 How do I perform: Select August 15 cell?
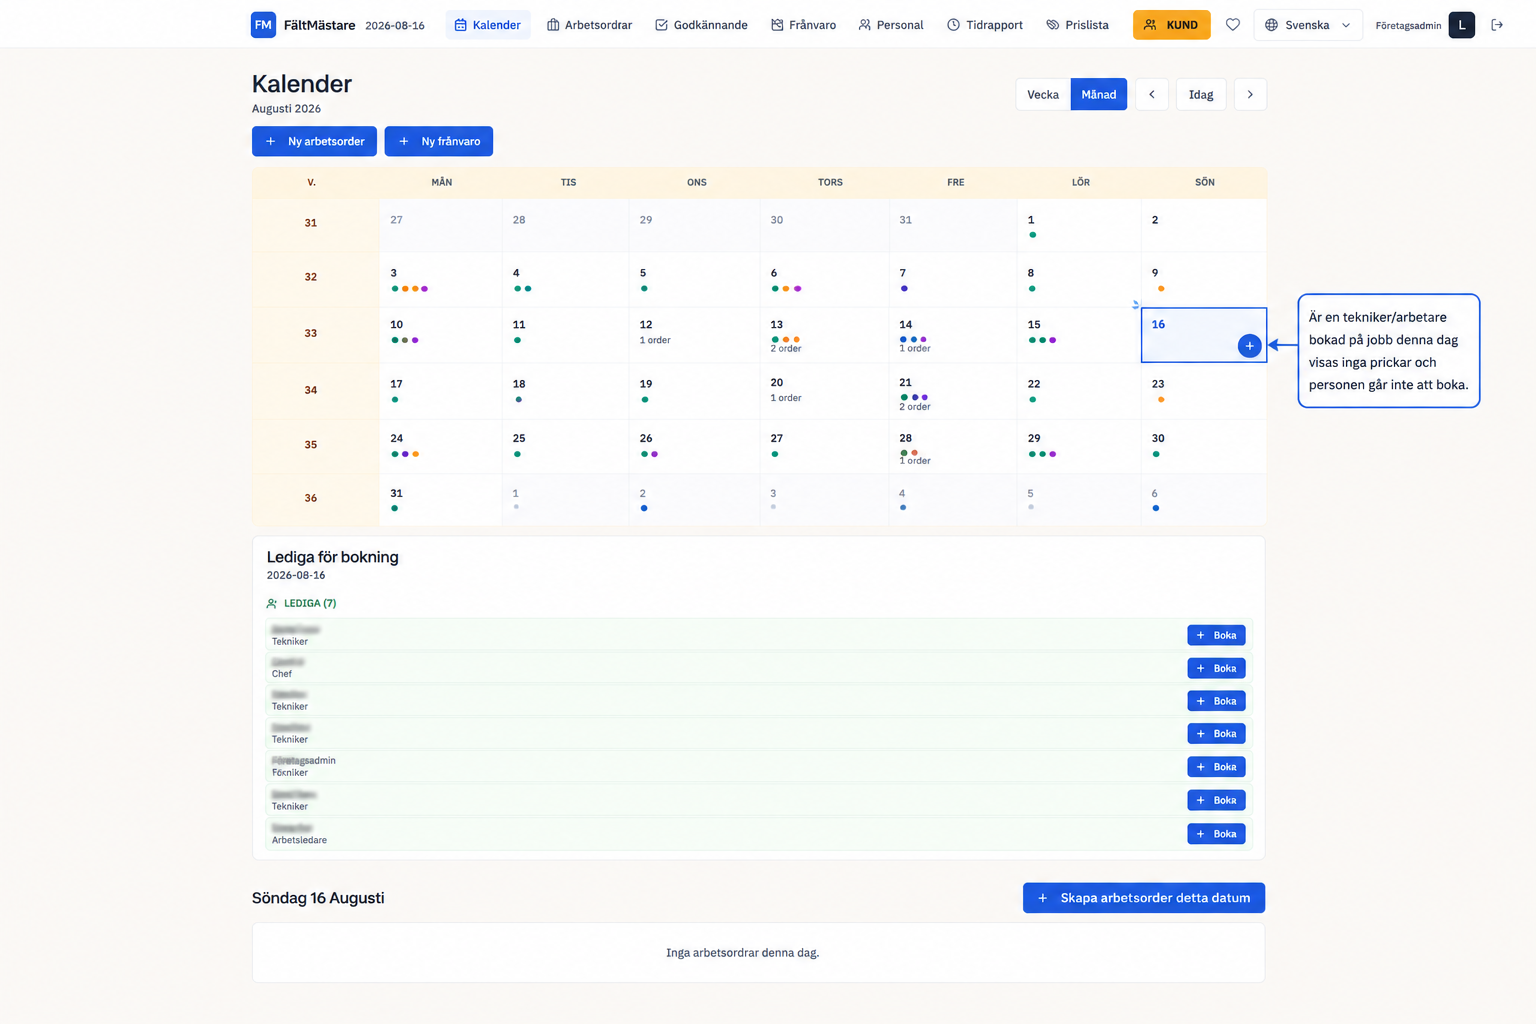pyautogui.click(x=1078, y=334)
